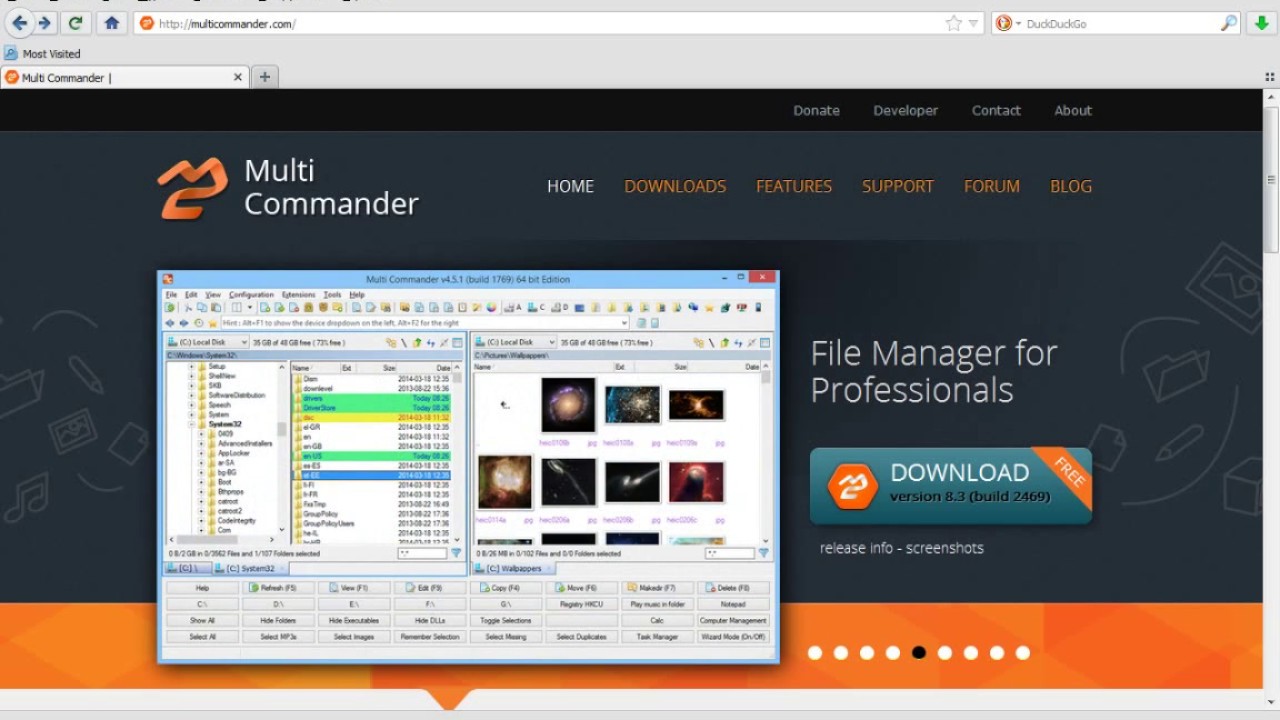The width and height of the screenshot is (1280, 720).
Task: Close the Multi Commander tab
Action: click(238, 77)
